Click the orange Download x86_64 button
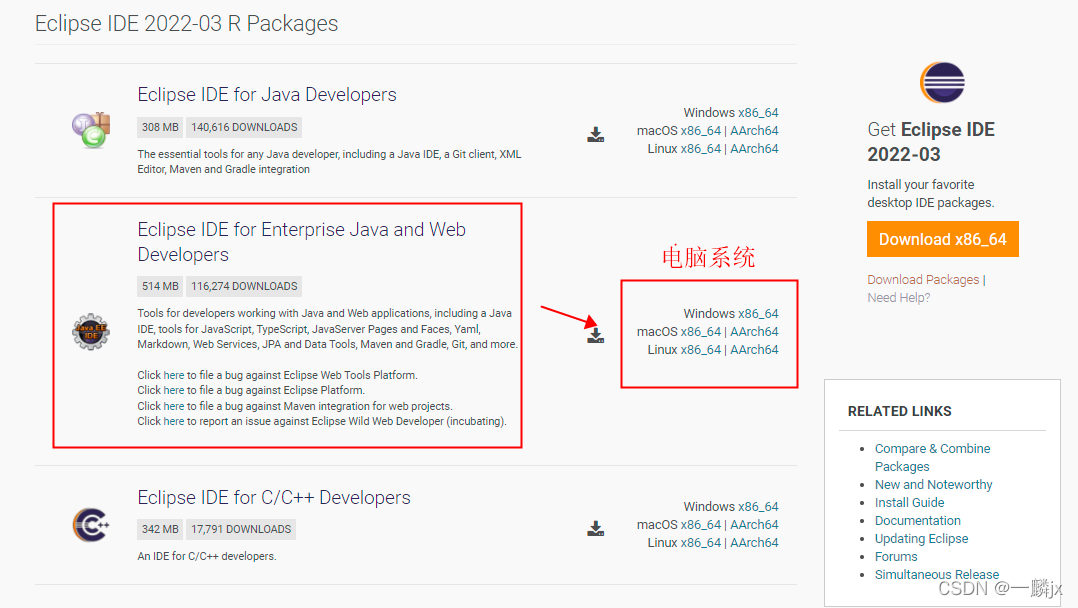This screenshot has height=608, width=1078. pos(943,239)
